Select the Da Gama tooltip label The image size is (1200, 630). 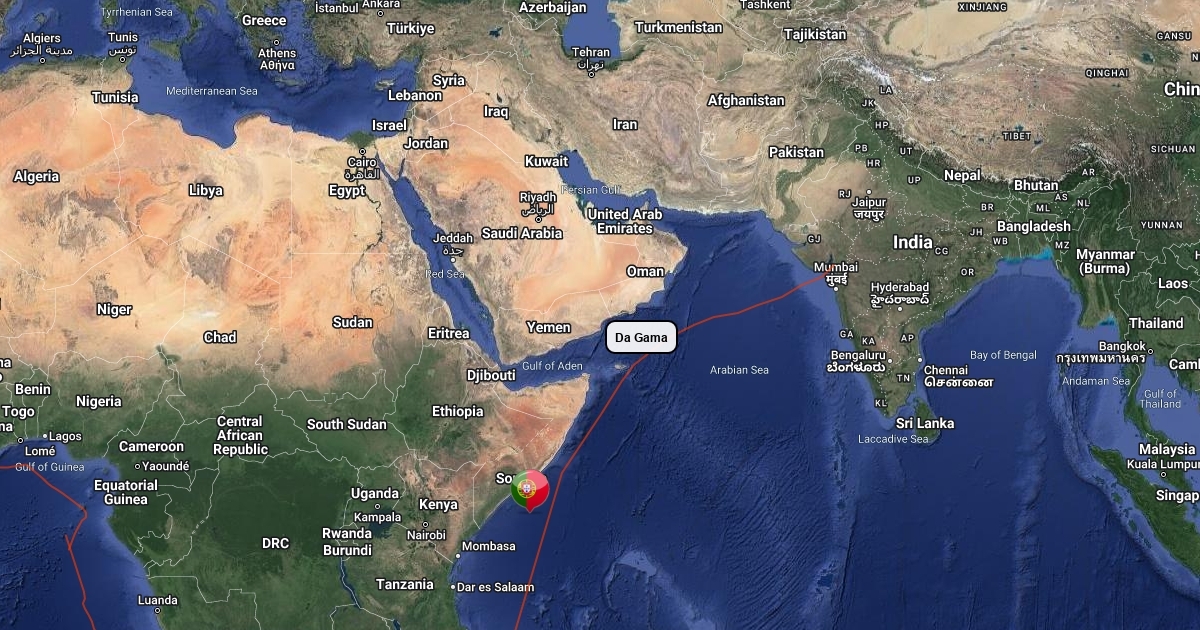pyautogui.click(x=641, y=338)
